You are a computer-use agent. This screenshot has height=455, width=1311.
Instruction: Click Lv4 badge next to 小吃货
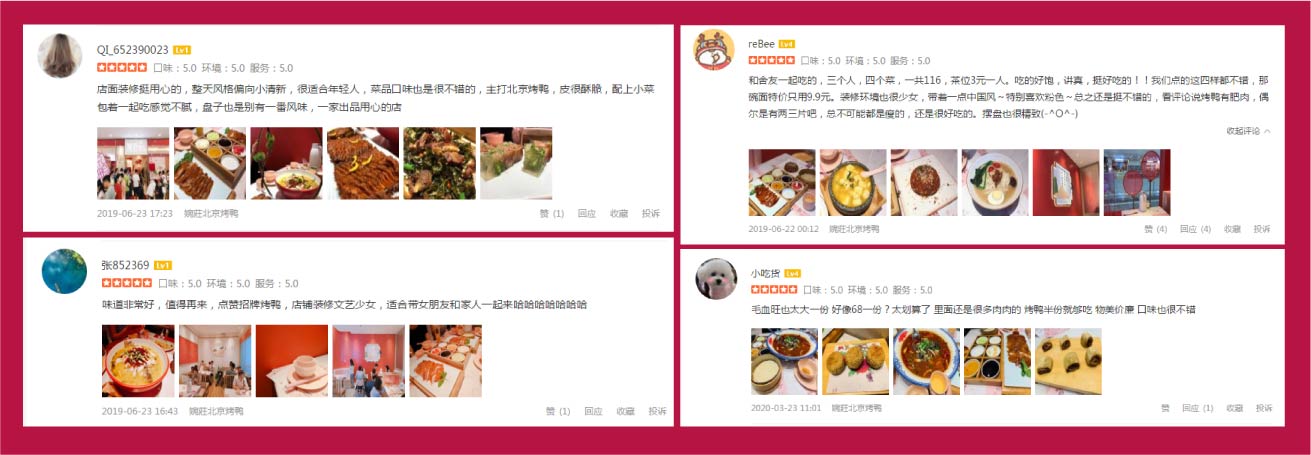792,273
